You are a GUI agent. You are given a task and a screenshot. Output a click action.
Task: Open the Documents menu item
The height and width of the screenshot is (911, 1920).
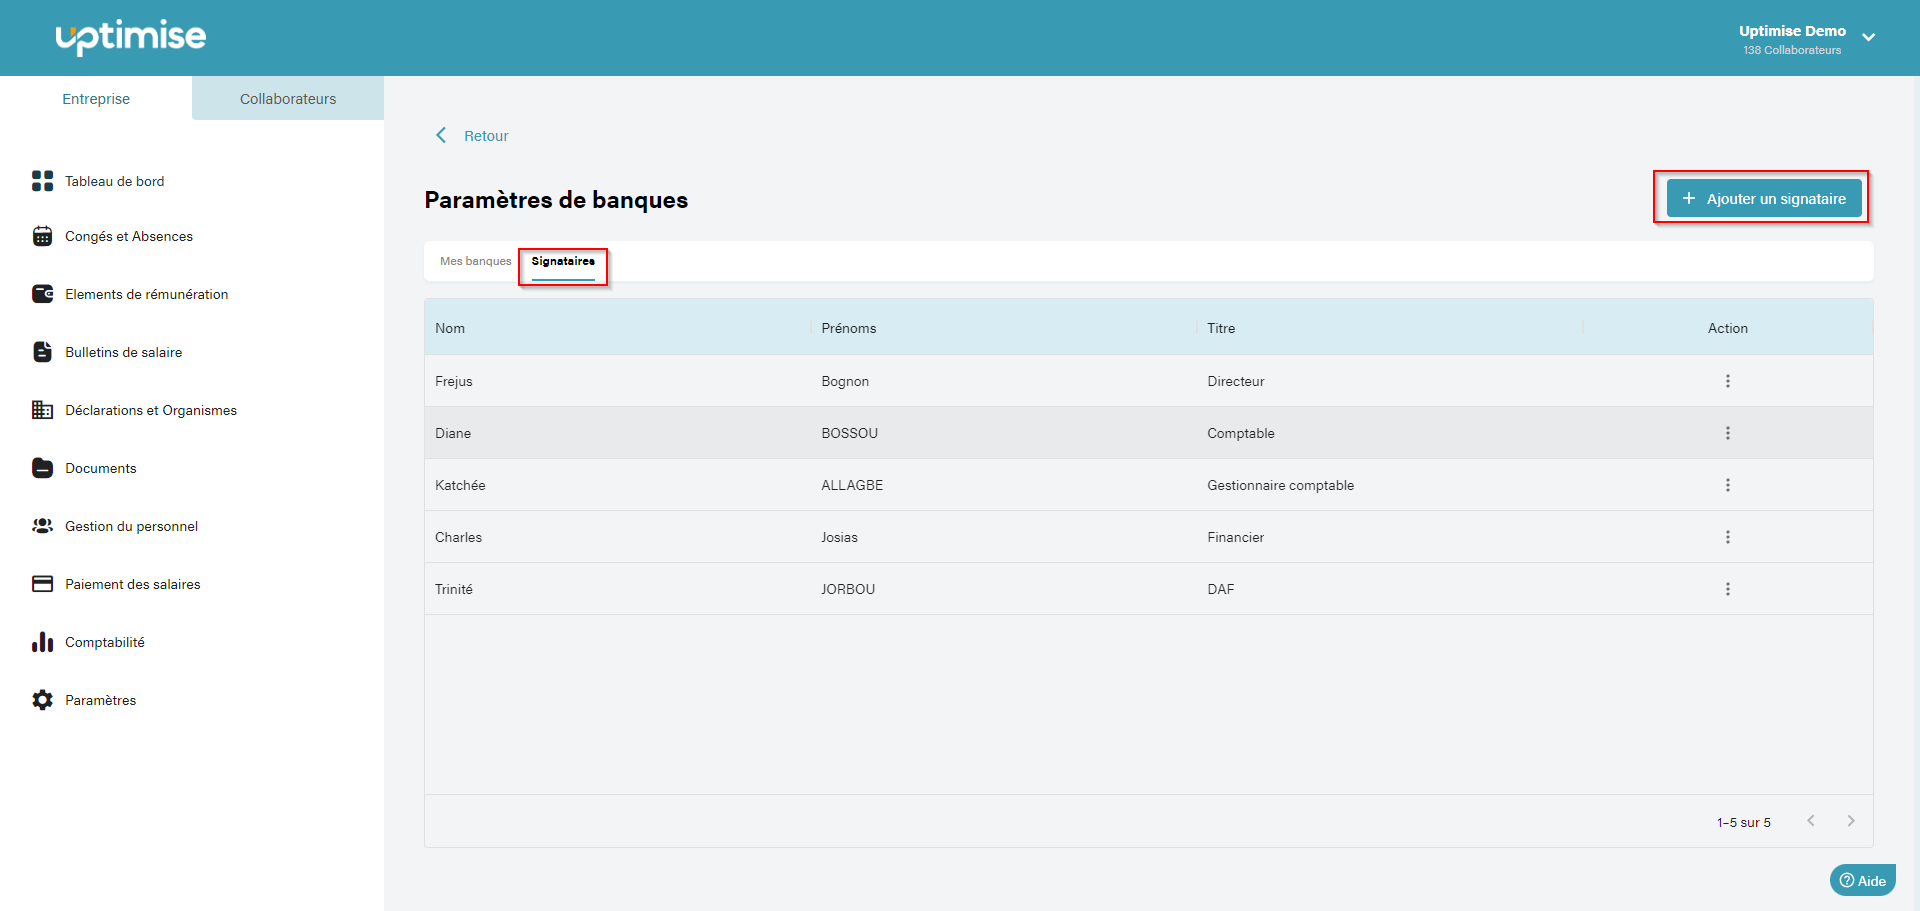[x=100, y=468]
